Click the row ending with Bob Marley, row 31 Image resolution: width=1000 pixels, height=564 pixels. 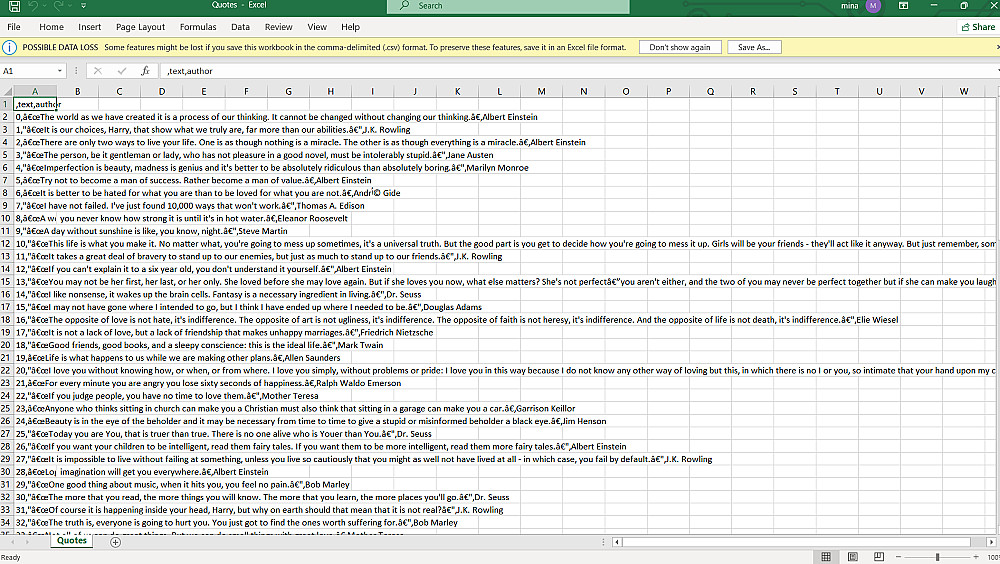pos(182,484)
